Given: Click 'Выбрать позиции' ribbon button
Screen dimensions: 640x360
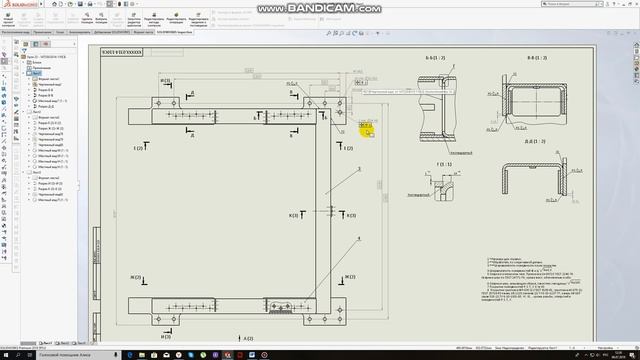Looking at the screenshot, I should point(101,19).
